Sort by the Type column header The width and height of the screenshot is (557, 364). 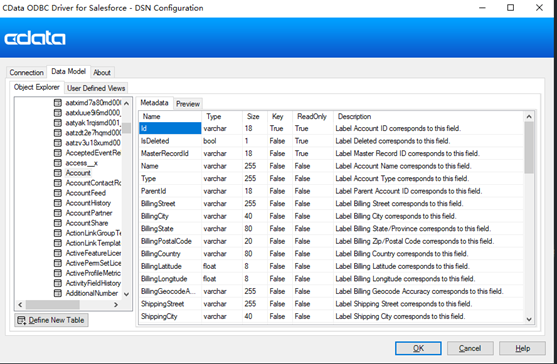(222, 116)
